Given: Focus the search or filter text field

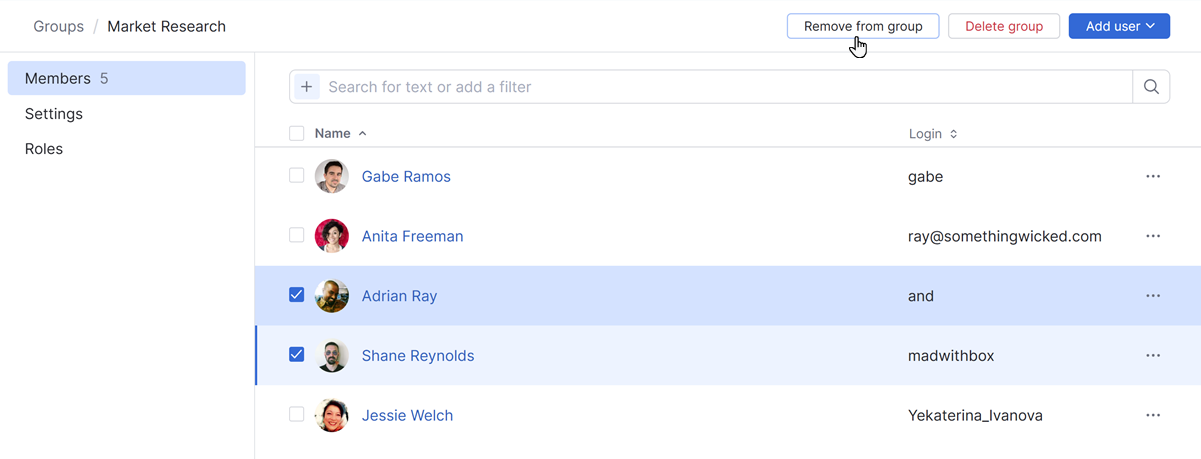Looking at the screenshot, I should pos(720,87).
